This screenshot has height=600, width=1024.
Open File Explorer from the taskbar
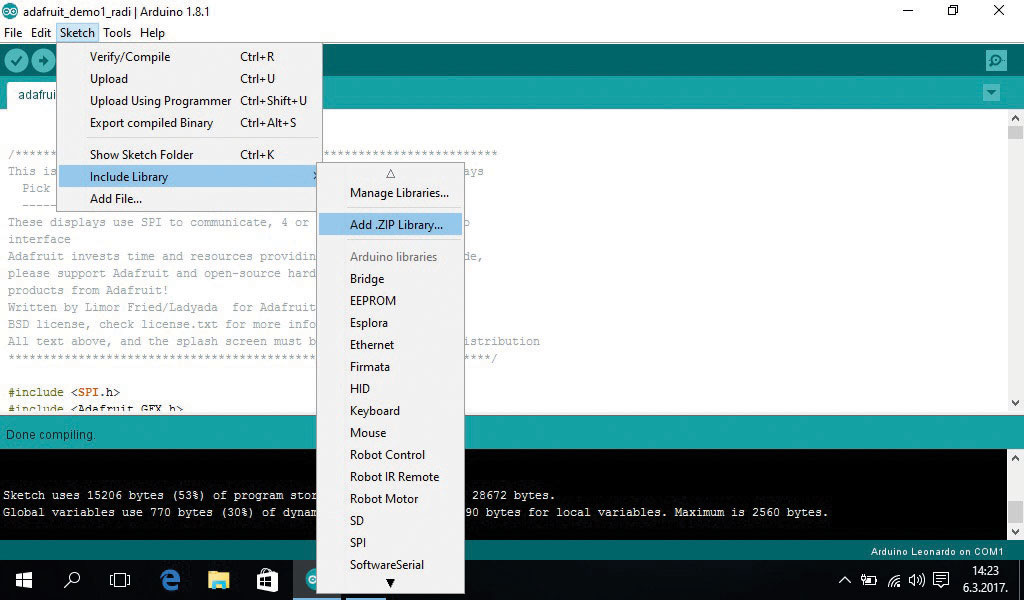(219, 579)
